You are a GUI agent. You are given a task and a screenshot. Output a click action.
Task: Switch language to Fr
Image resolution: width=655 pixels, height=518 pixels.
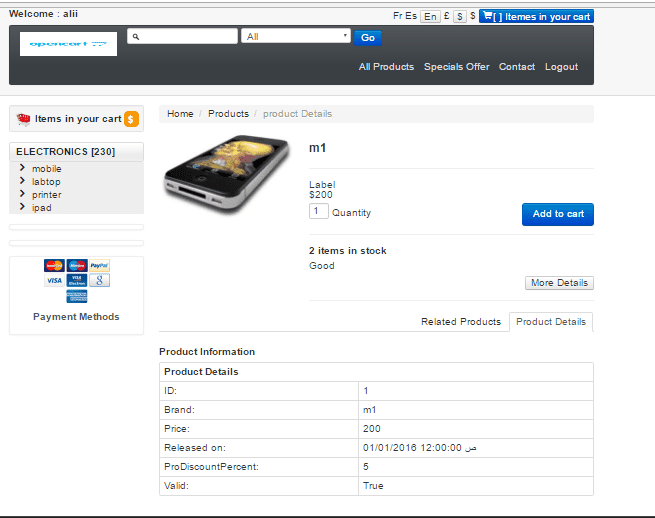pos(397,16)
